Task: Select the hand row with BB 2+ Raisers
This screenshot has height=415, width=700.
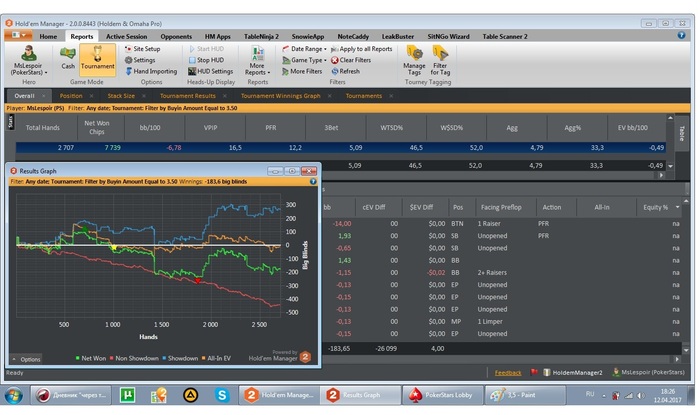Action: point(500,272)
